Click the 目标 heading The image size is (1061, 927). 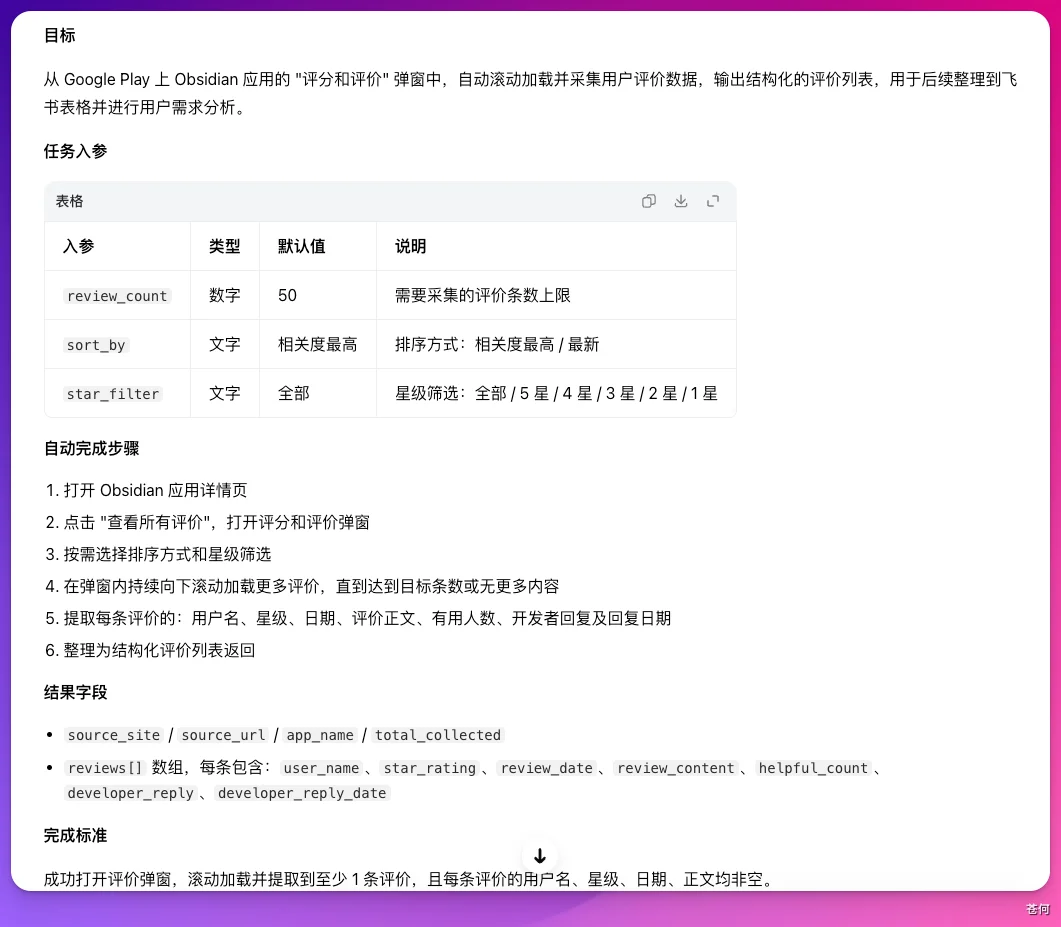(x=60, y=35)
